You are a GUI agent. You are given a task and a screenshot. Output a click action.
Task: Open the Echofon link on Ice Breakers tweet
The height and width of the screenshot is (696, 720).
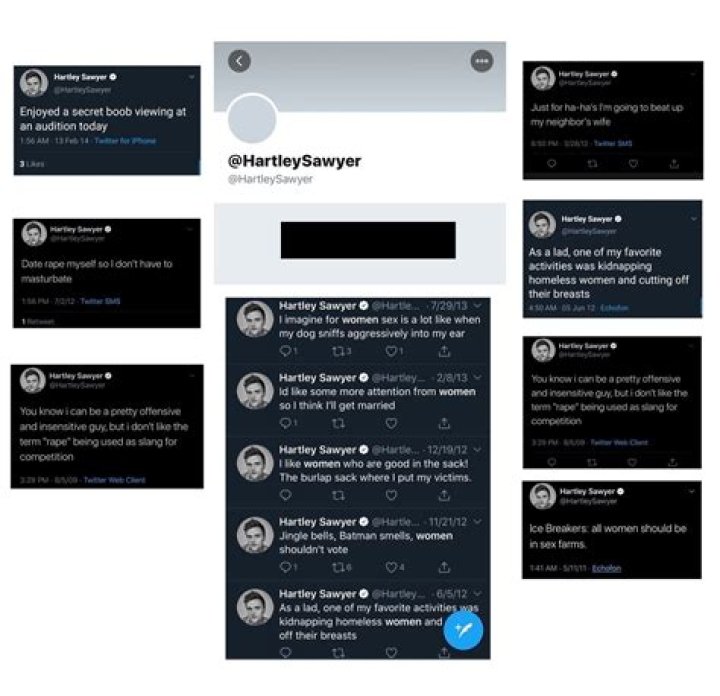tap(606, 568)
